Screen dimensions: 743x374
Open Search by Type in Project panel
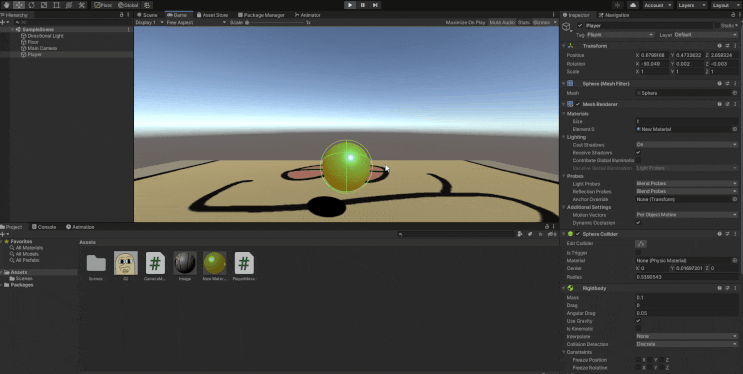point(520,234)
